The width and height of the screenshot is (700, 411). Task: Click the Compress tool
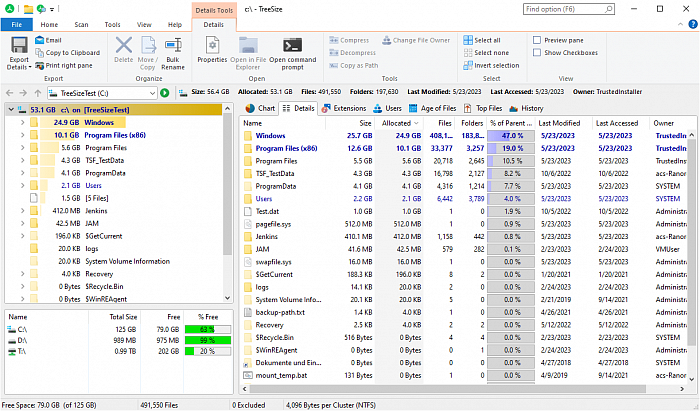point(349,40)
